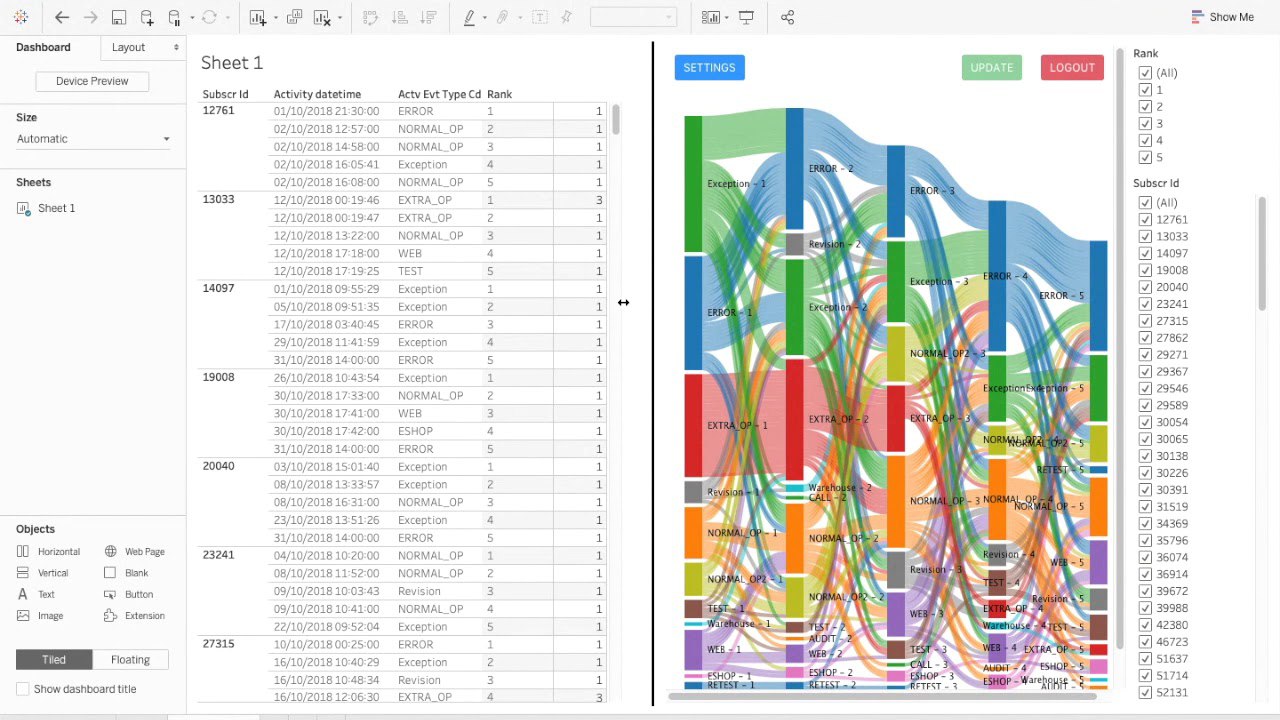Switch to the Layout tab

point(128,47)
